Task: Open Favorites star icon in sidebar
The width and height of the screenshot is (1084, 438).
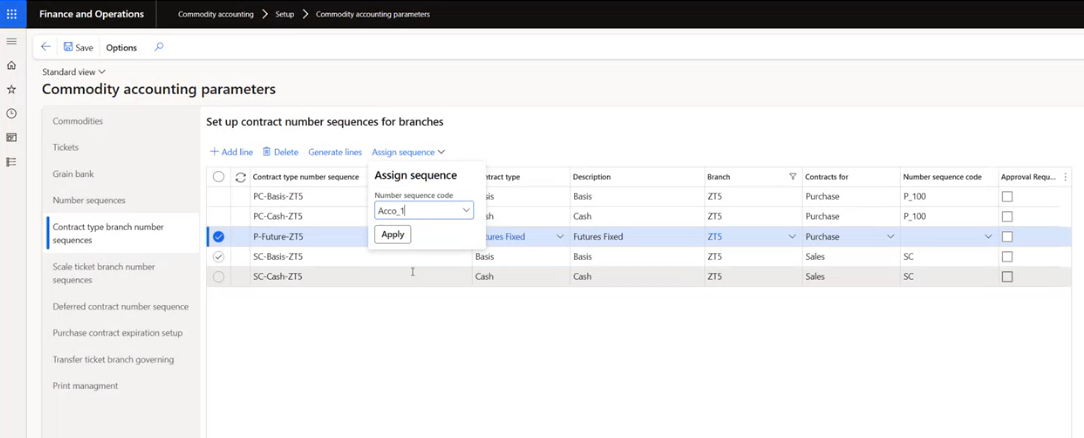Action: click(x=12, y=90)
